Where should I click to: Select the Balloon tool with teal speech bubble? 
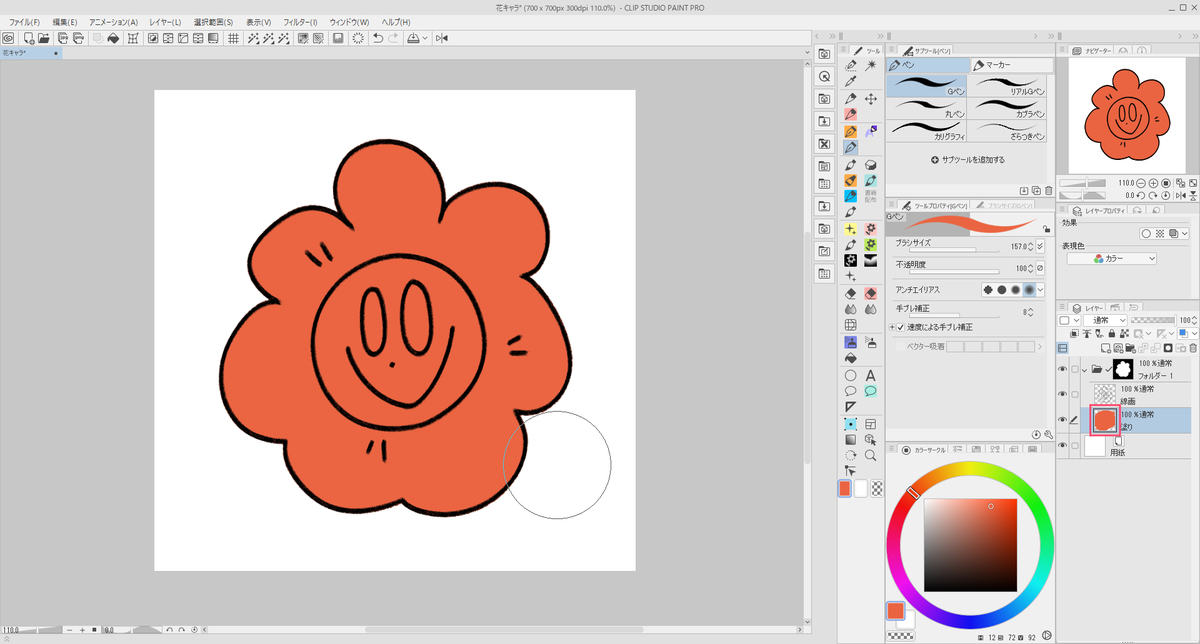(x=871, y=392)
